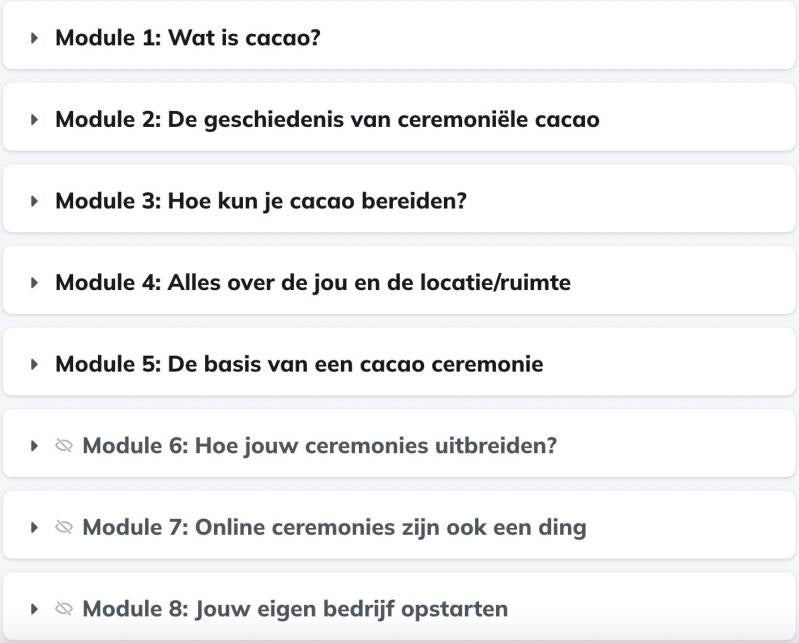The width and height of the screenshot is (799, 643).
Task: Click the Module 8 expand arrow
Action: (x=35, y=608)
